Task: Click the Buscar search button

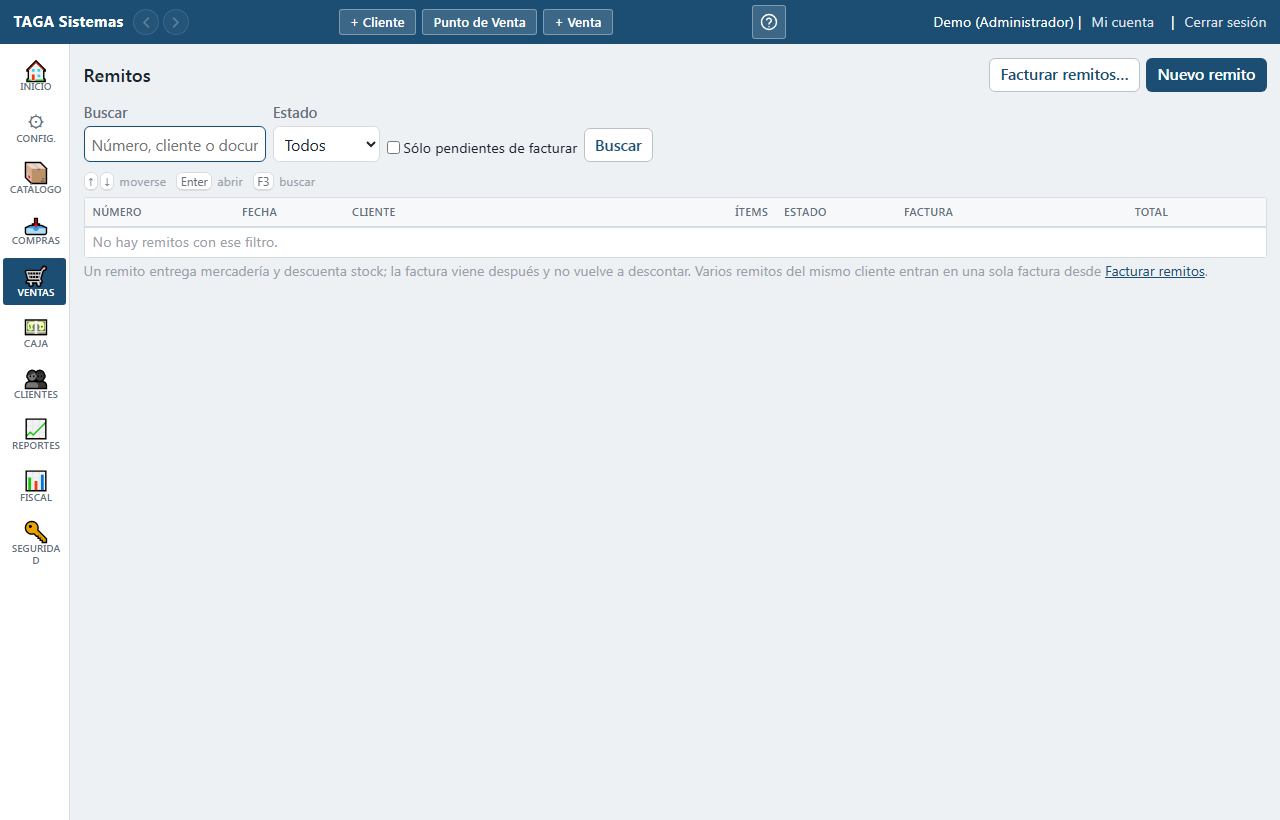Action: point(618,145)
